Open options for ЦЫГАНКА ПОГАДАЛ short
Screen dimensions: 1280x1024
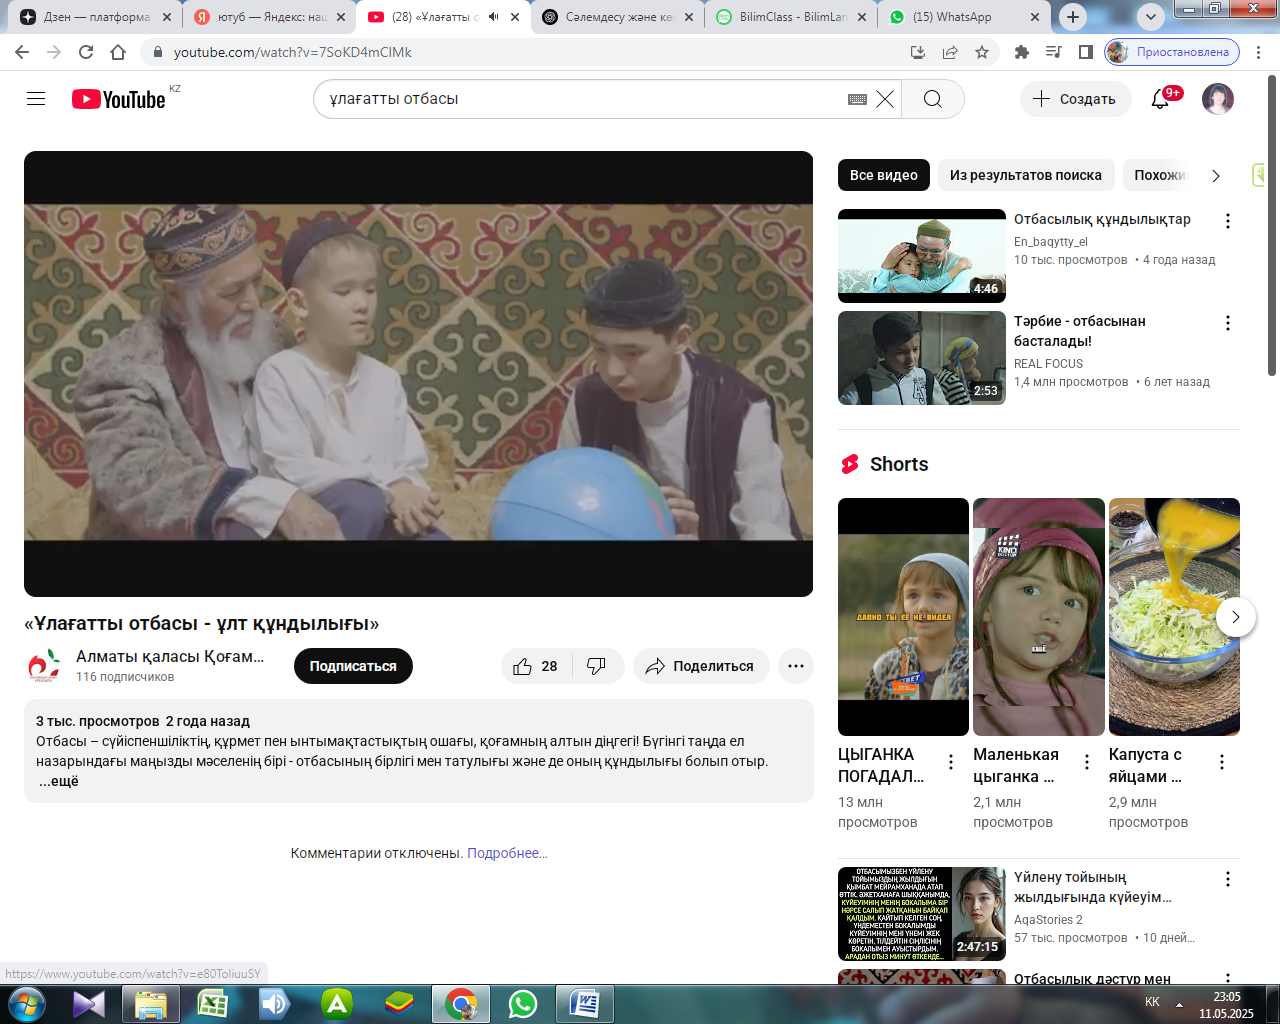pos(951,762)
